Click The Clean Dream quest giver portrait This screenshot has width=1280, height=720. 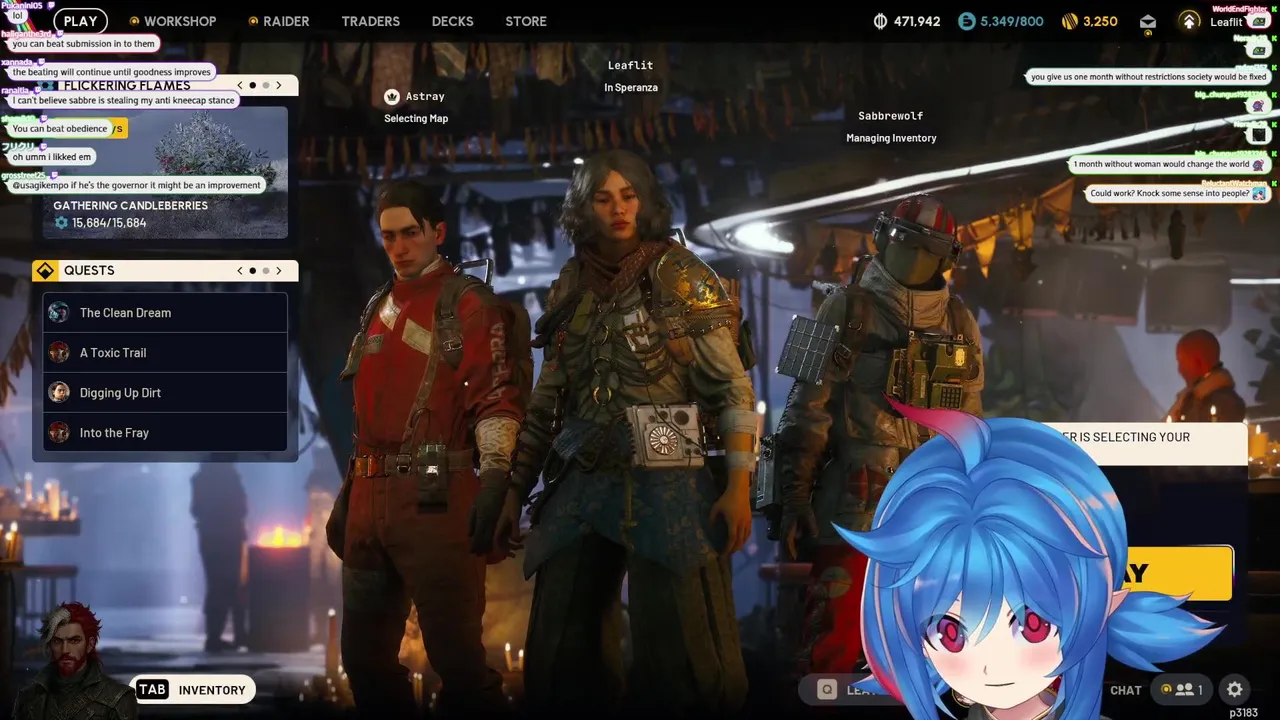pyautogui.click(x=59, y=312)
